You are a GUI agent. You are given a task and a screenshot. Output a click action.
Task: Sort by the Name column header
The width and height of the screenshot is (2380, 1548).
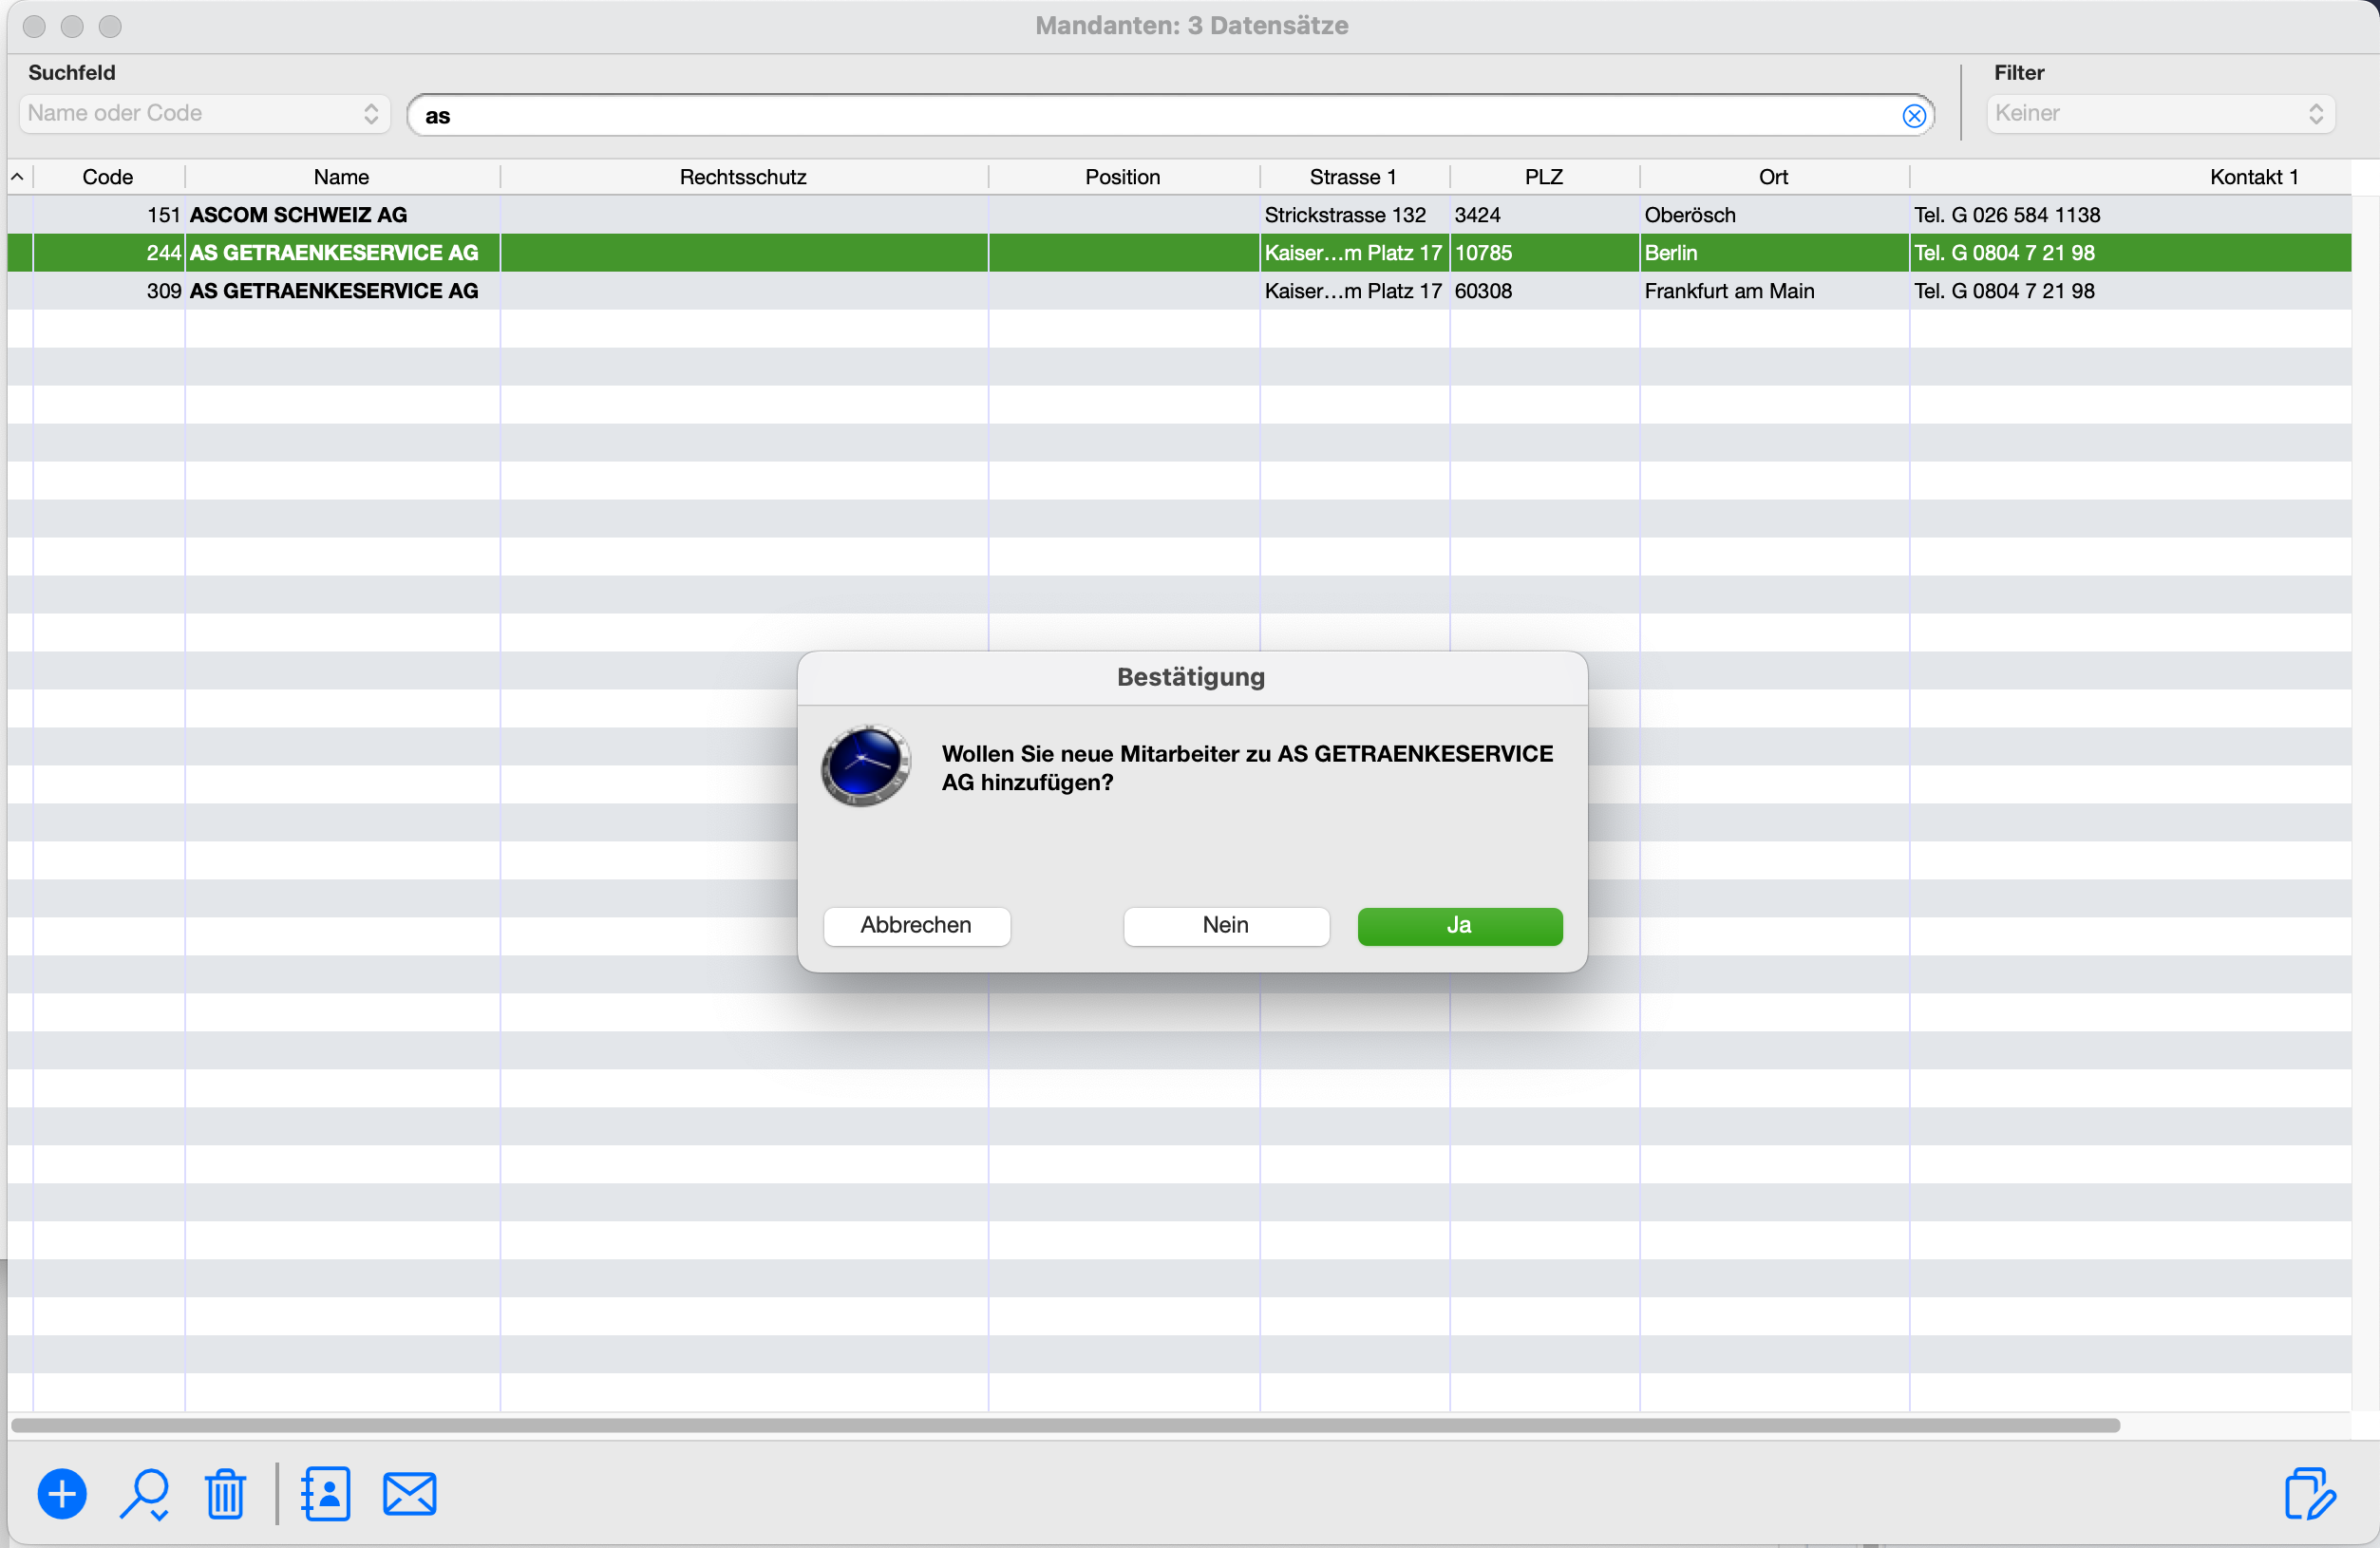(342, 177)
